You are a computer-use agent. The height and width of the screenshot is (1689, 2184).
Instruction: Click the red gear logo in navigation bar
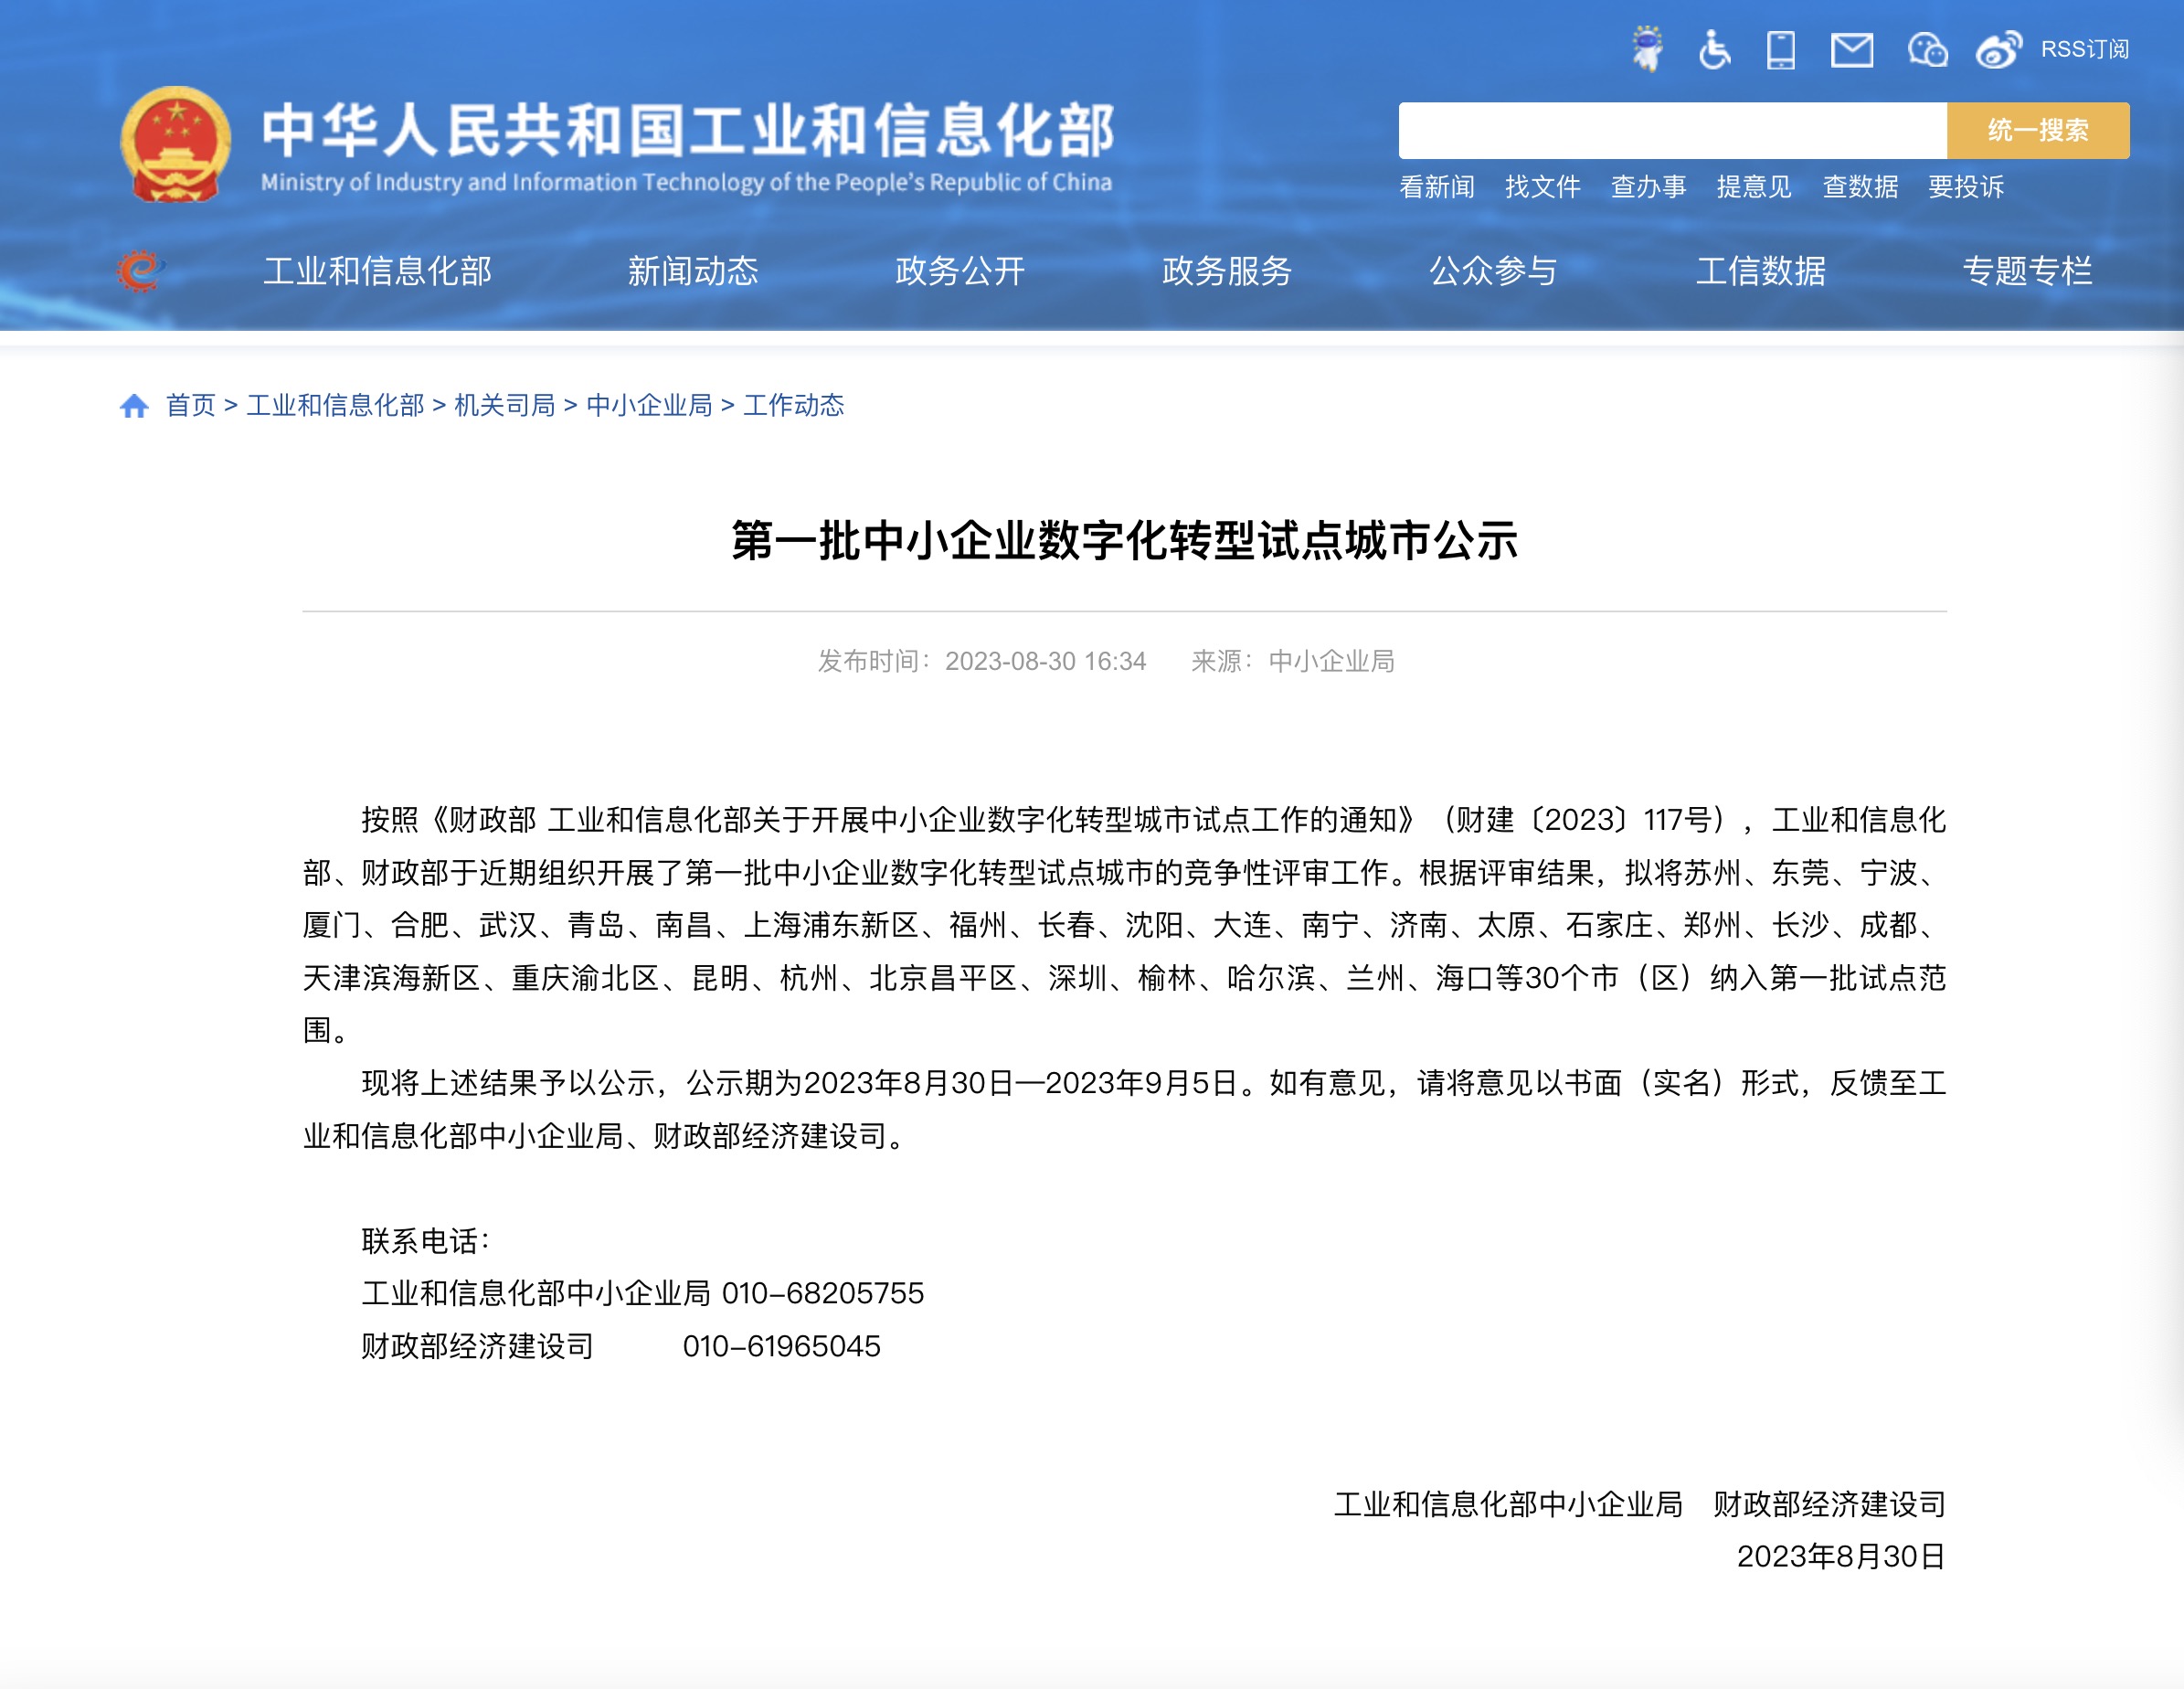[x=140, y=271]
